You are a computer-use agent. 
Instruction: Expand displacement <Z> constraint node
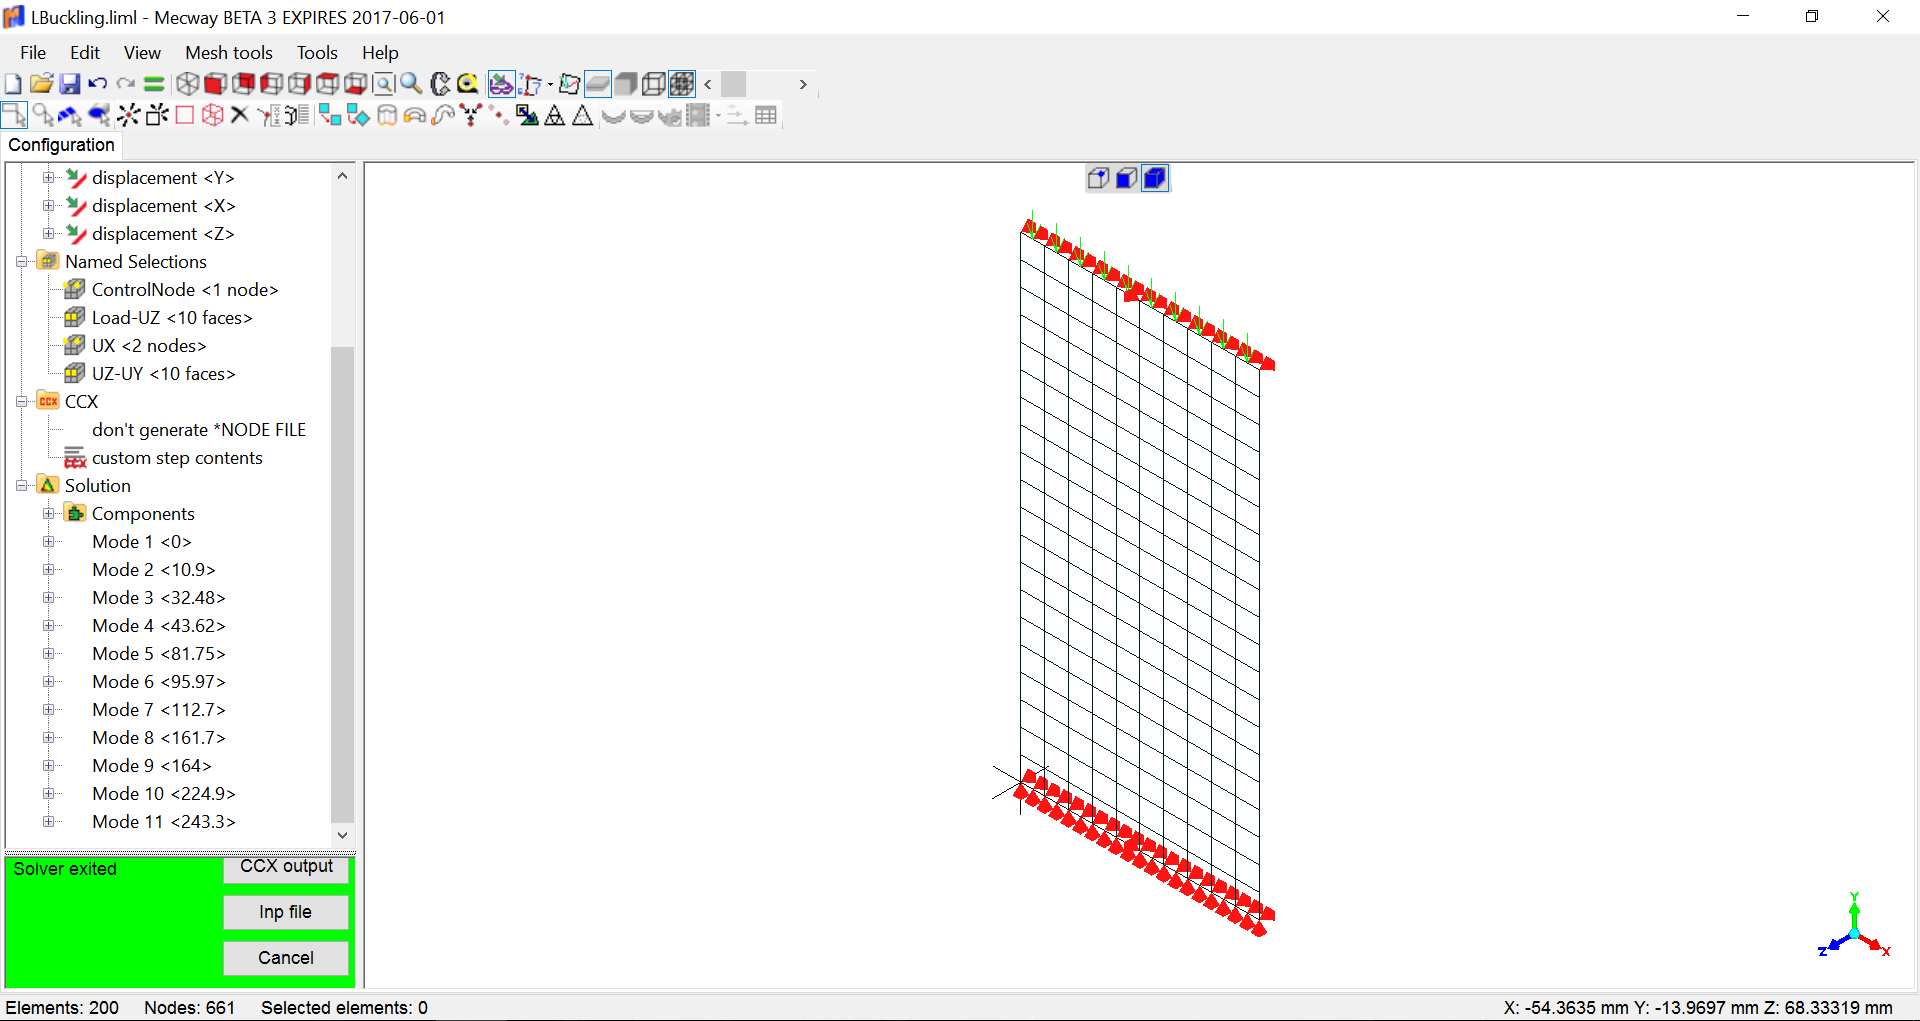[x=48, y=234]
